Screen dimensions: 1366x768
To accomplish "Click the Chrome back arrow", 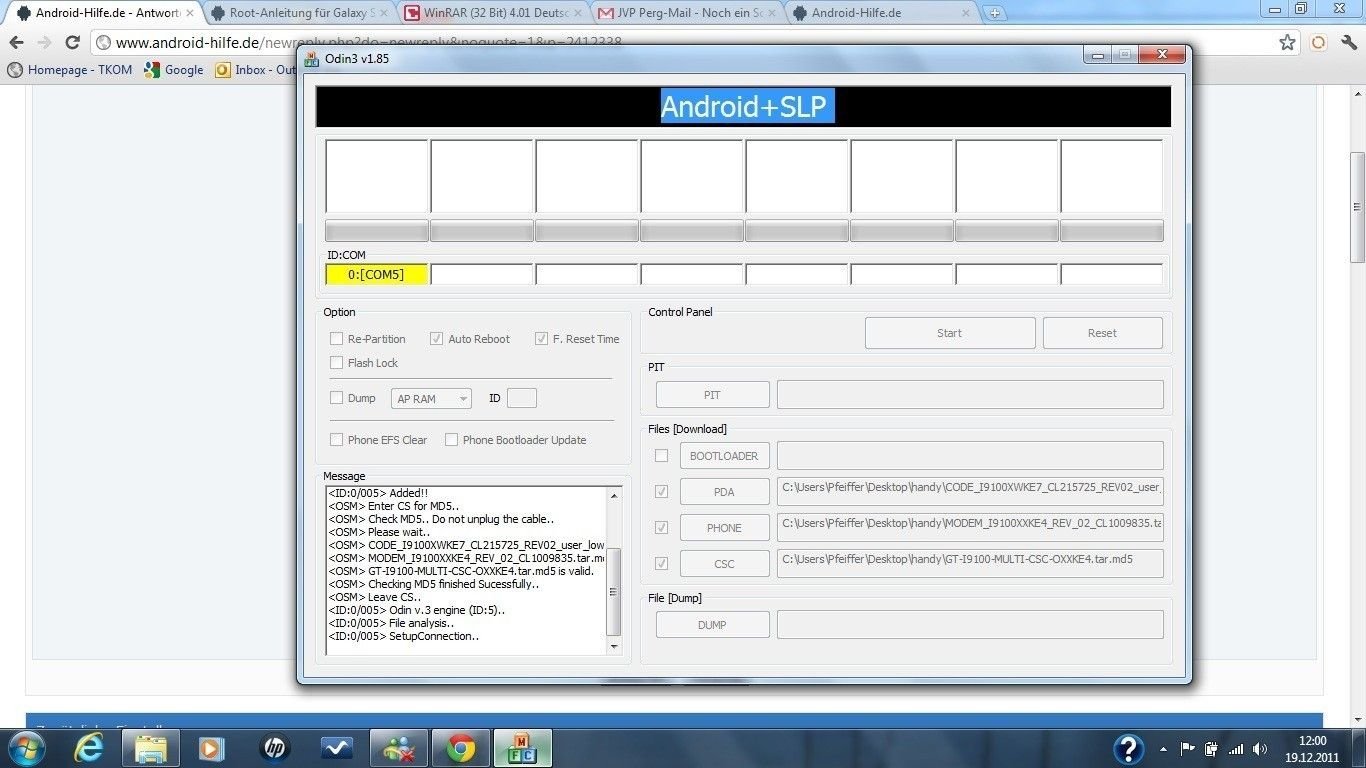I will point(16,43).
